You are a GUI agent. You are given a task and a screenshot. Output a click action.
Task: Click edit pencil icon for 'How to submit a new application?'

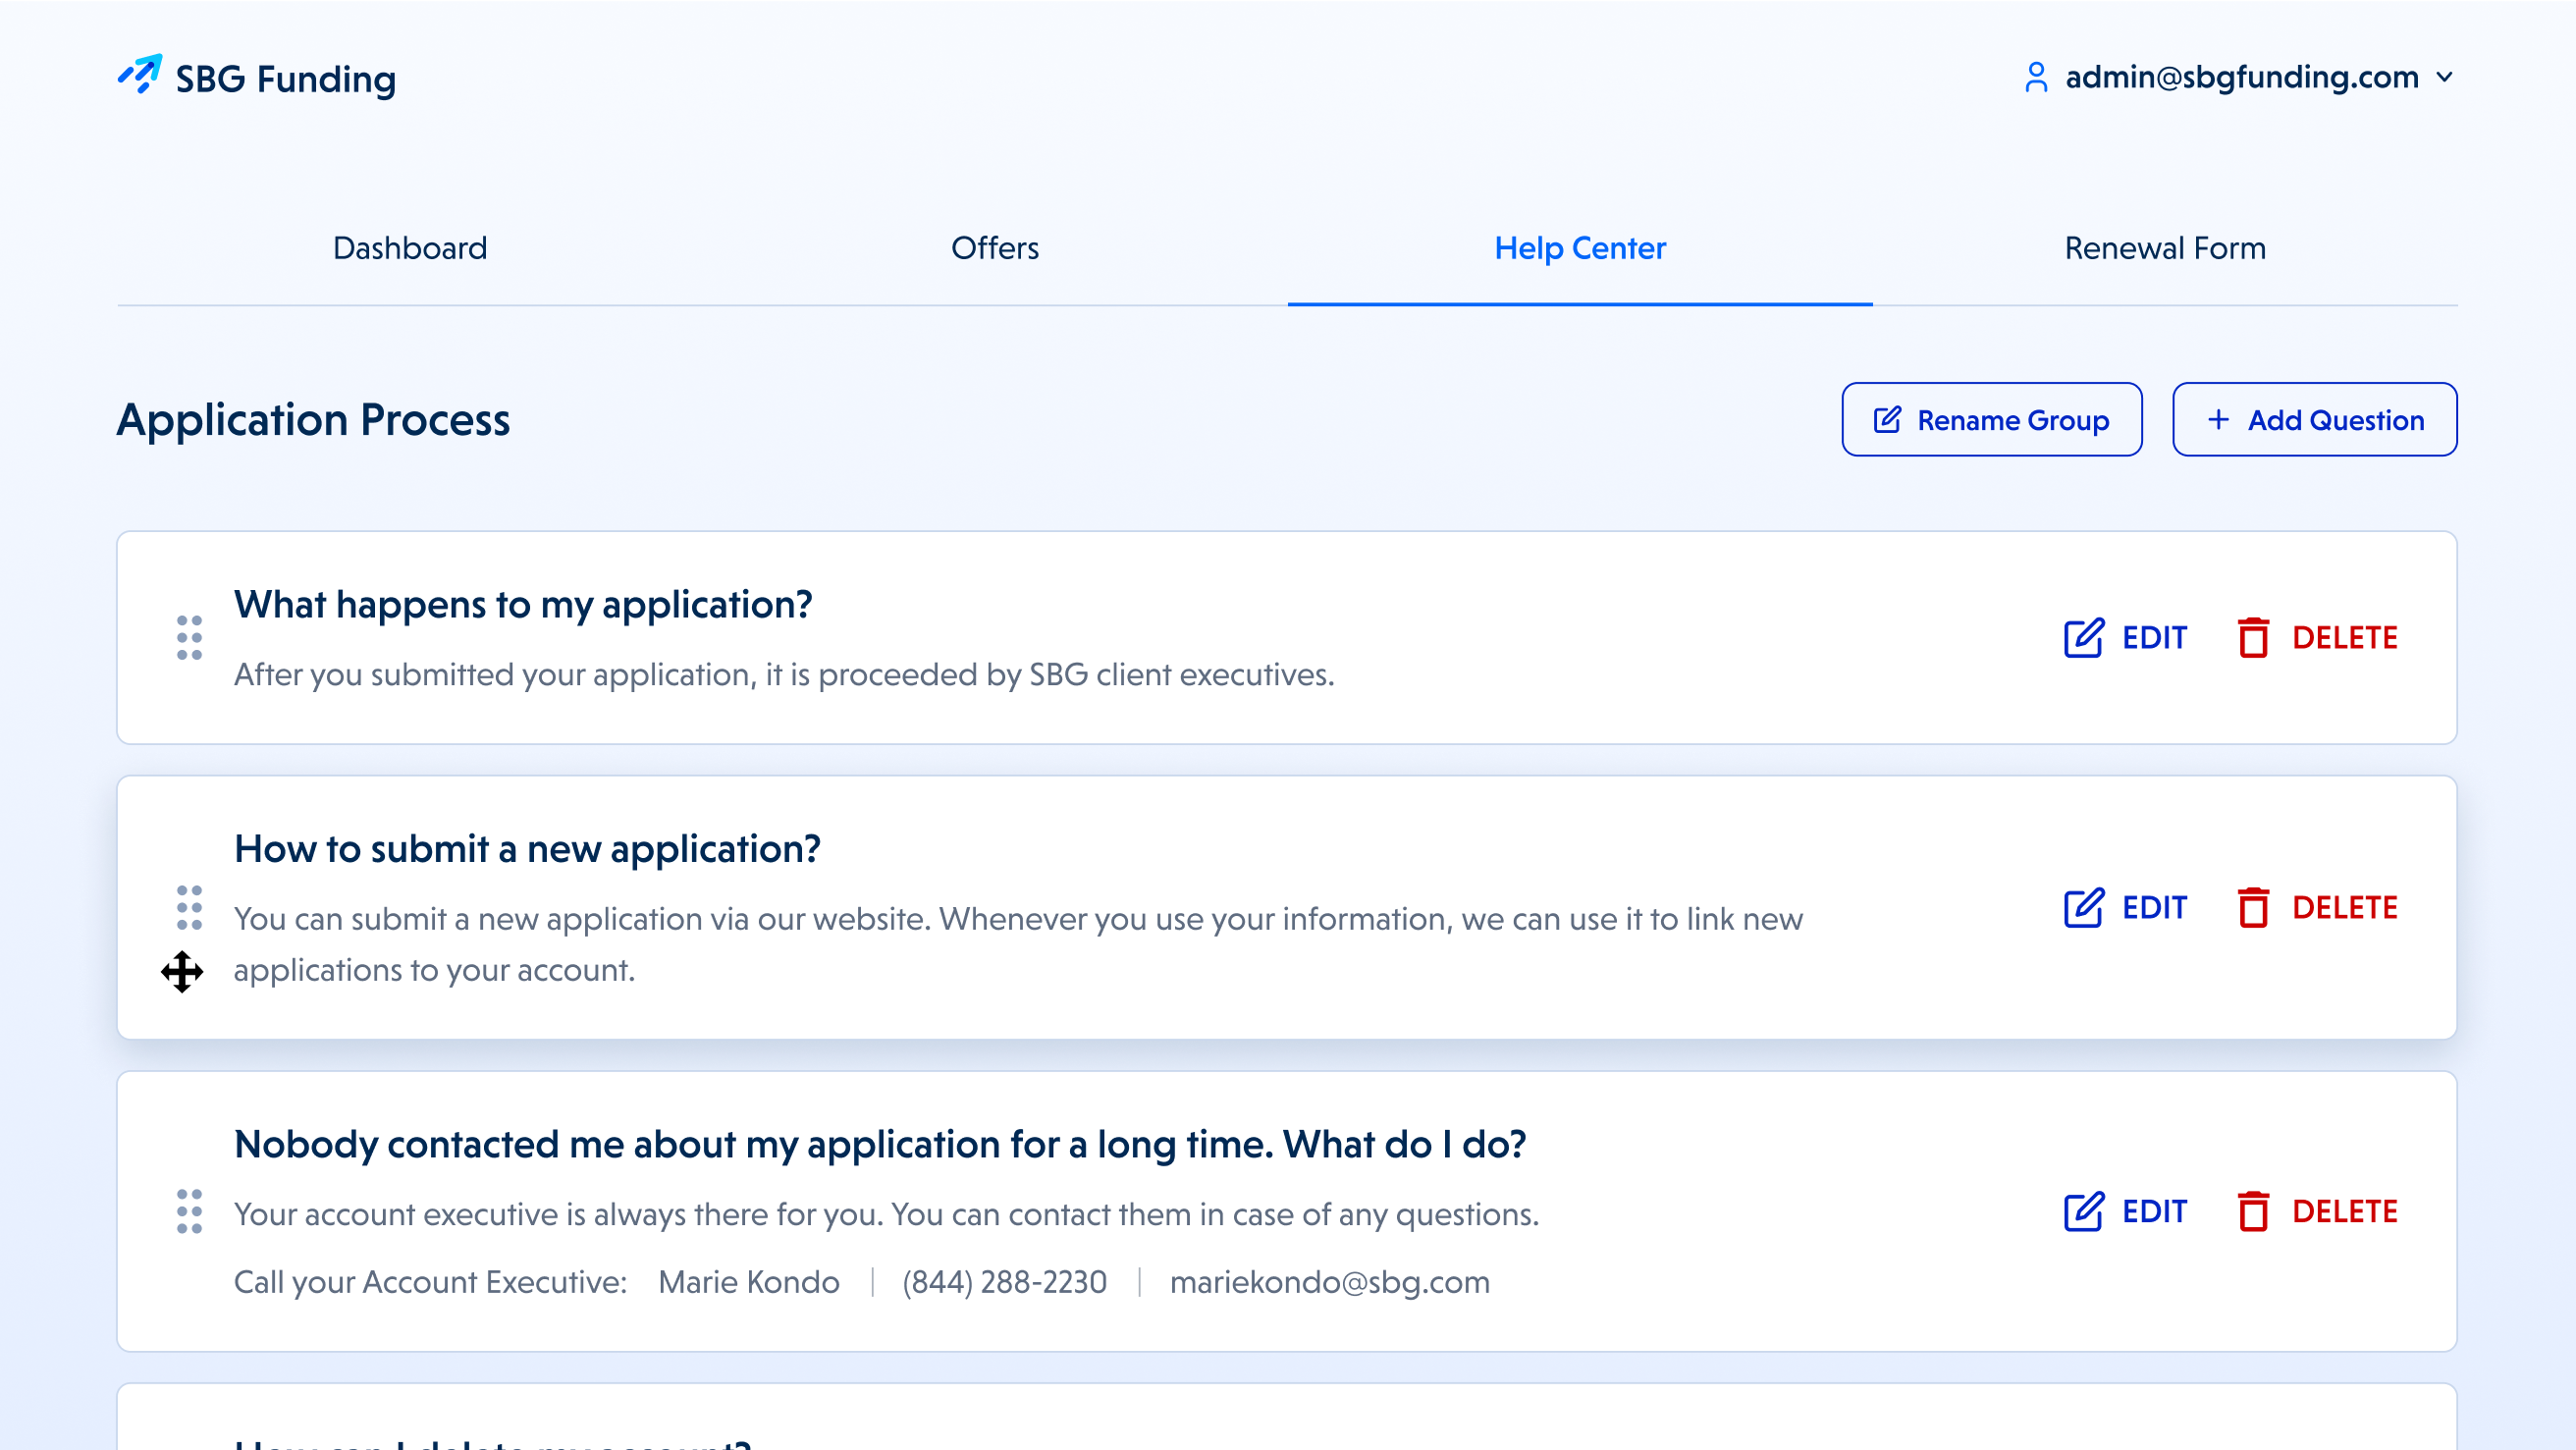(2084, 908)
